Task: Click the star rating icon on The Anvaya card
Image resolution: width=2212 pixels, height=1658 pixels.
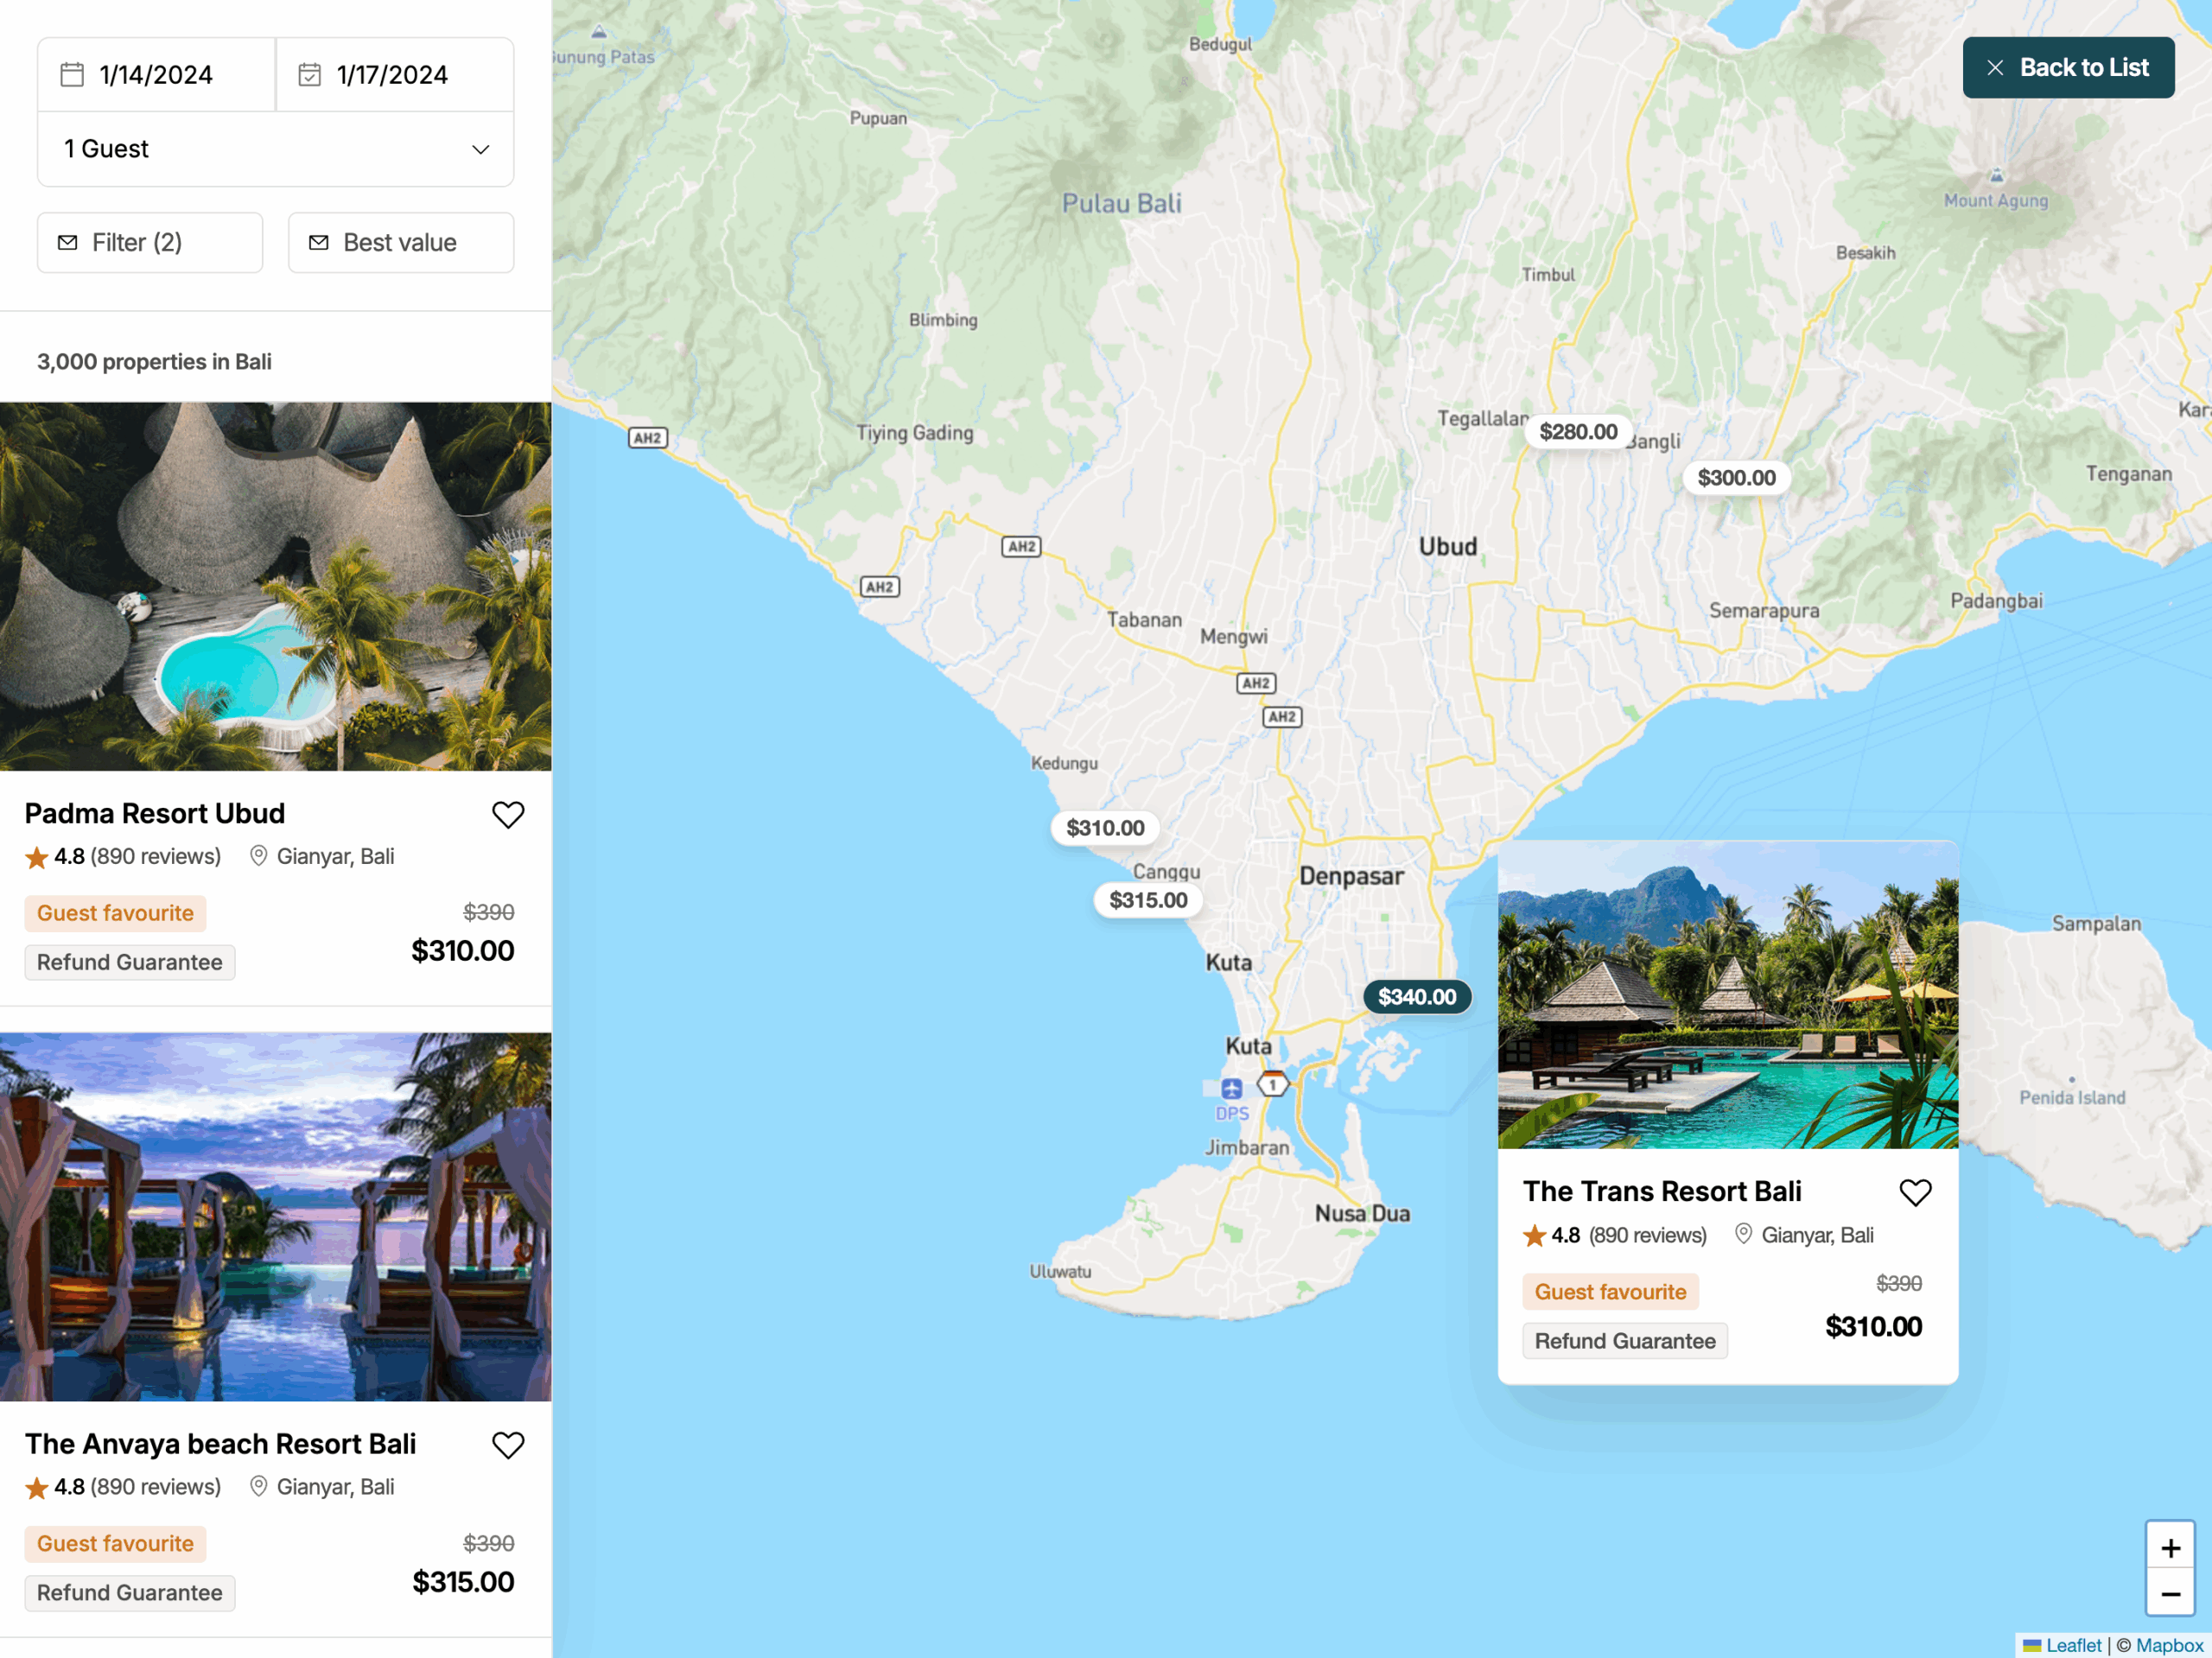Action: 36,1487
